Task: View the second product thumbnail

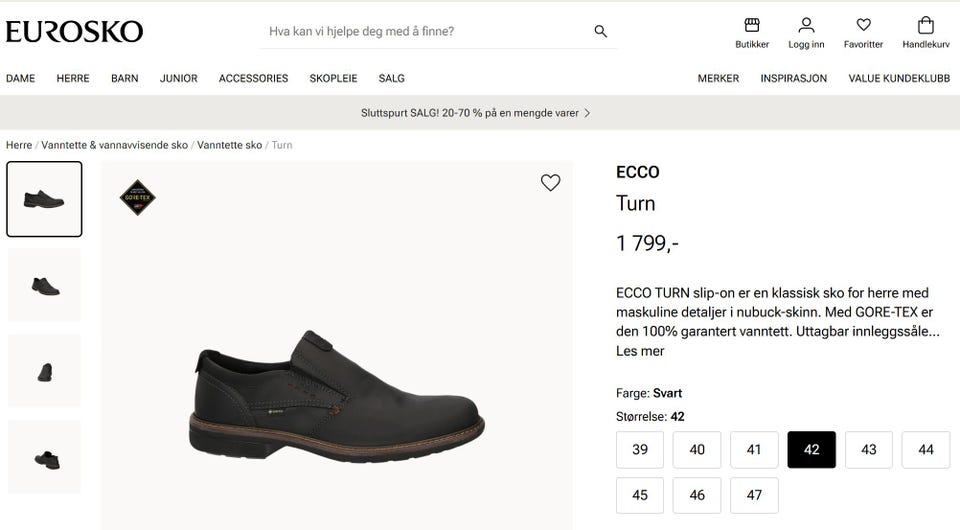Action: tap(45, 285)
